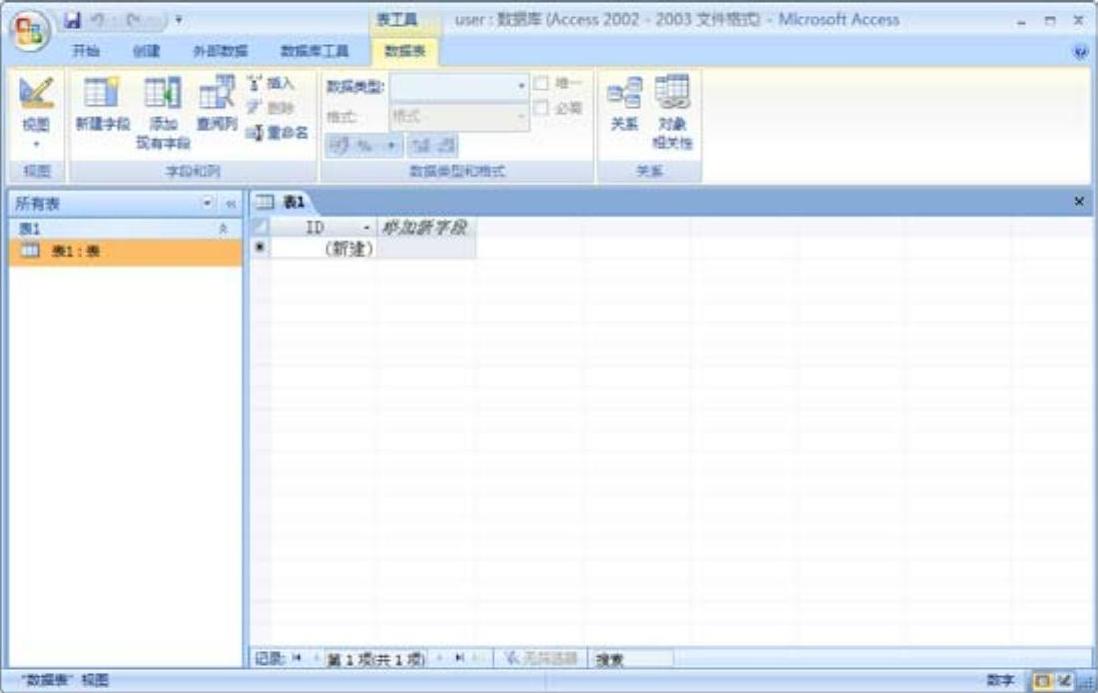The image size is (1098, 693).
Task: Click the 添加新字段 column header
Action: click(x=426, y=227)
